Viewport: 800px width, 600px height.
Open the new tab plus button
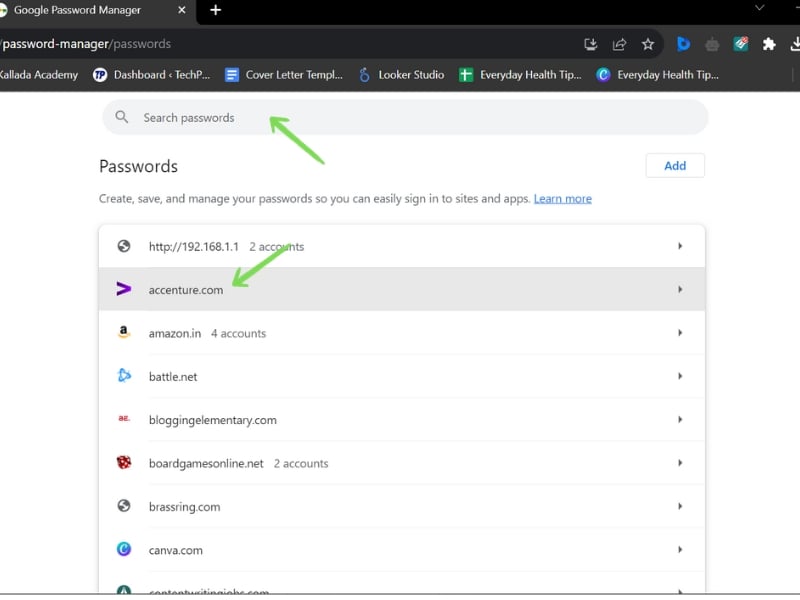point(215,10)
